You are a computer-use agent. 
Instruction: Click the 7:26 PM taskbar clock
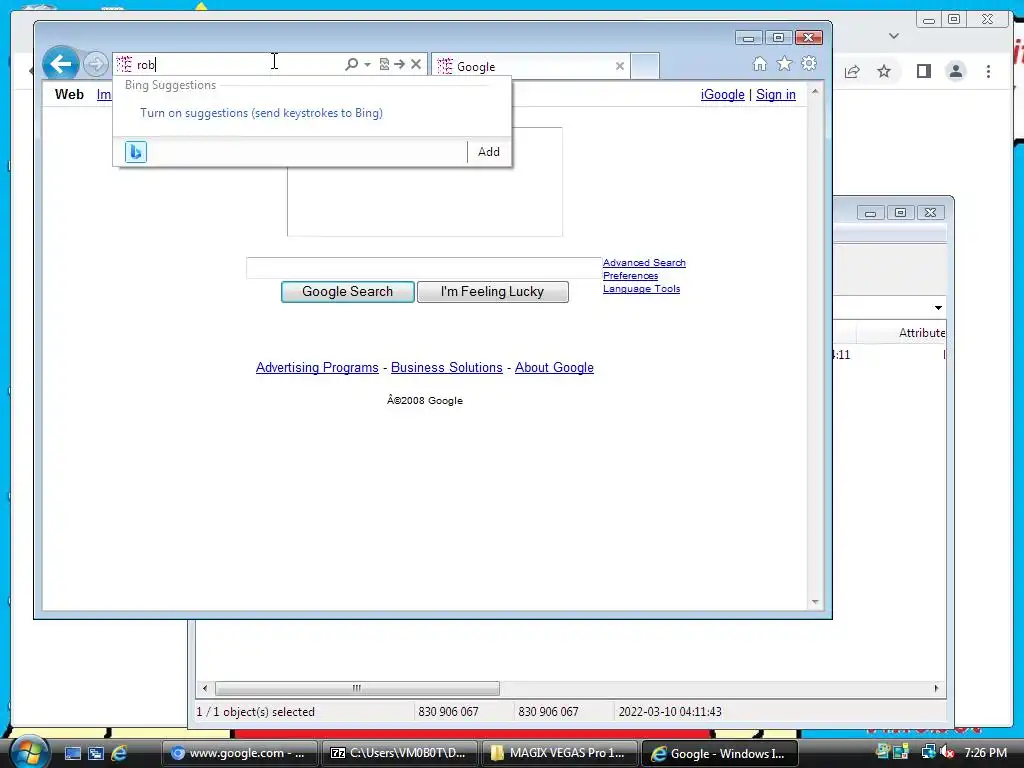pyautogui.click(x=985, y=753)
